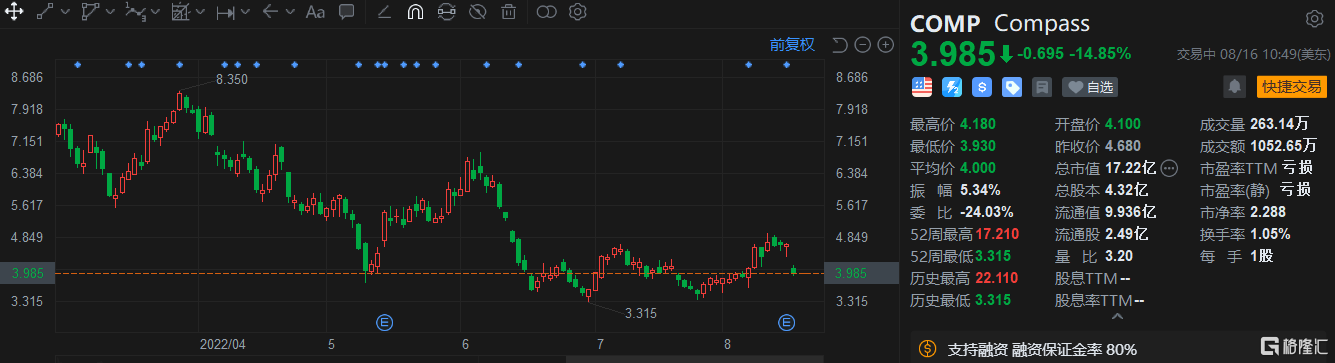Open the overlay compare circles icon

(x=546, y=13)
